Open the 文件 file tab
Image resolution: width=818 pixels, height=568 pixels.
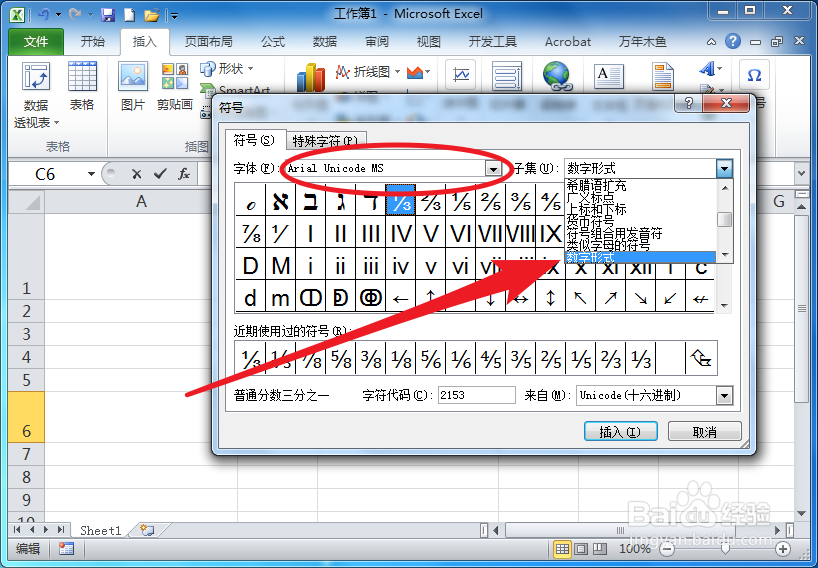36,42
